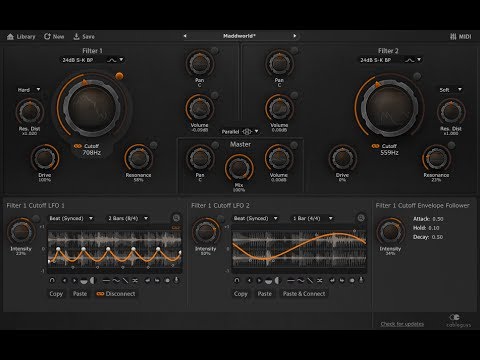The width and height of the screenshot is (480, 360).
Task: Open LFO 2 magnifier zoom icon
Action: [x=361, y=218]
